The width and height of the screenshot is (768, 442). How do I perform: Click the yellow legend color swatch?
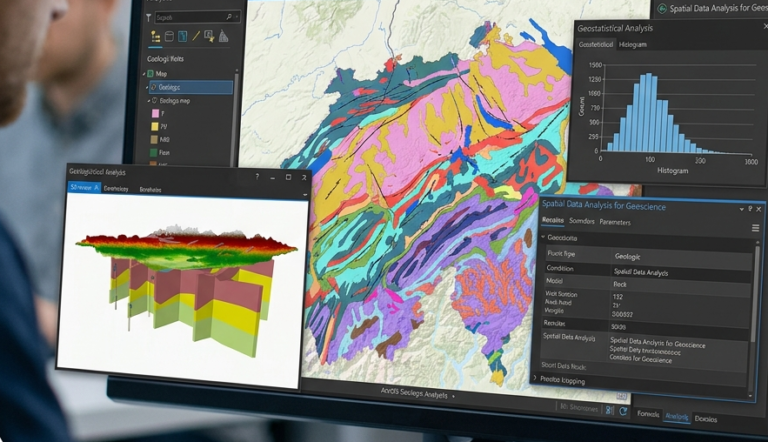(x=155, y=126)
